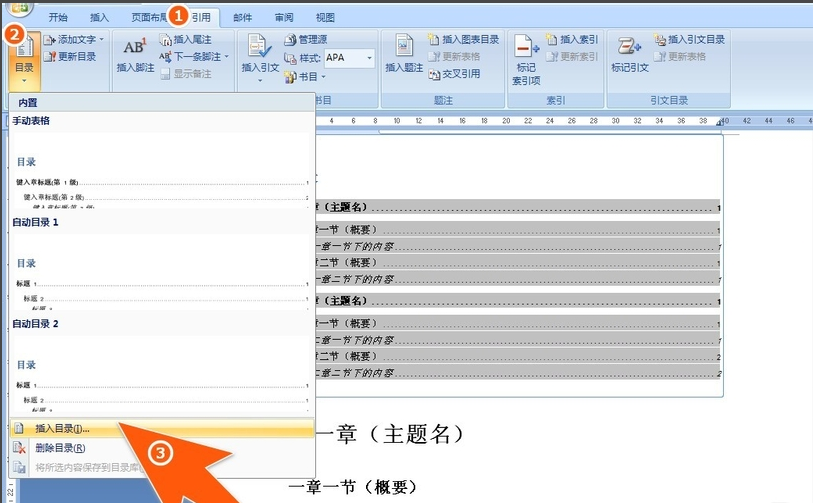Click 插入引文 (Insert Citation) icon
The image size is (813, 503).
tap(260, 47)
